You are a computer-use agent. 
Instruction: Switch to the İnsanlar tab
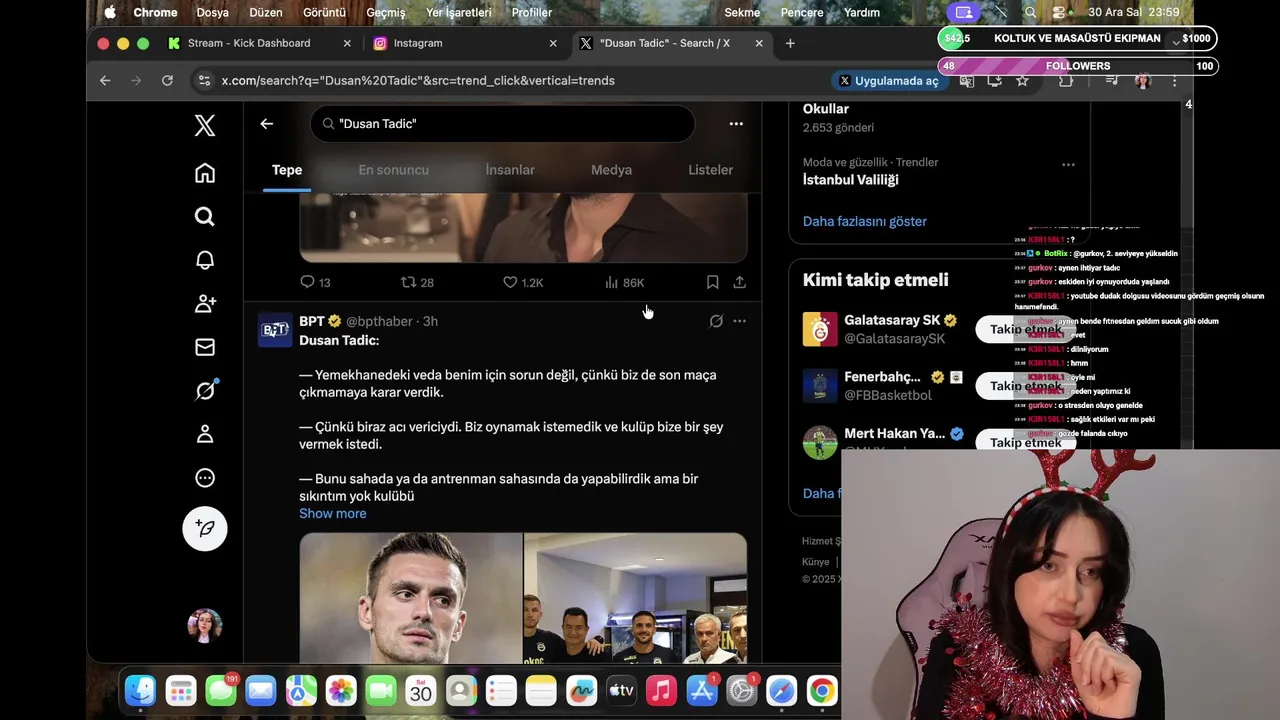click(510, 170)
